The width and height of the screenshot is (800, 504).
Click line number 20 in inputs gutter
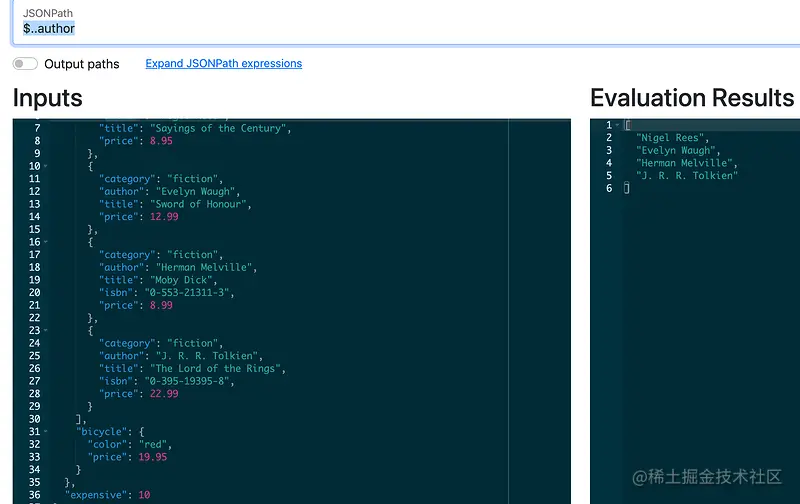tap(34, 293)
